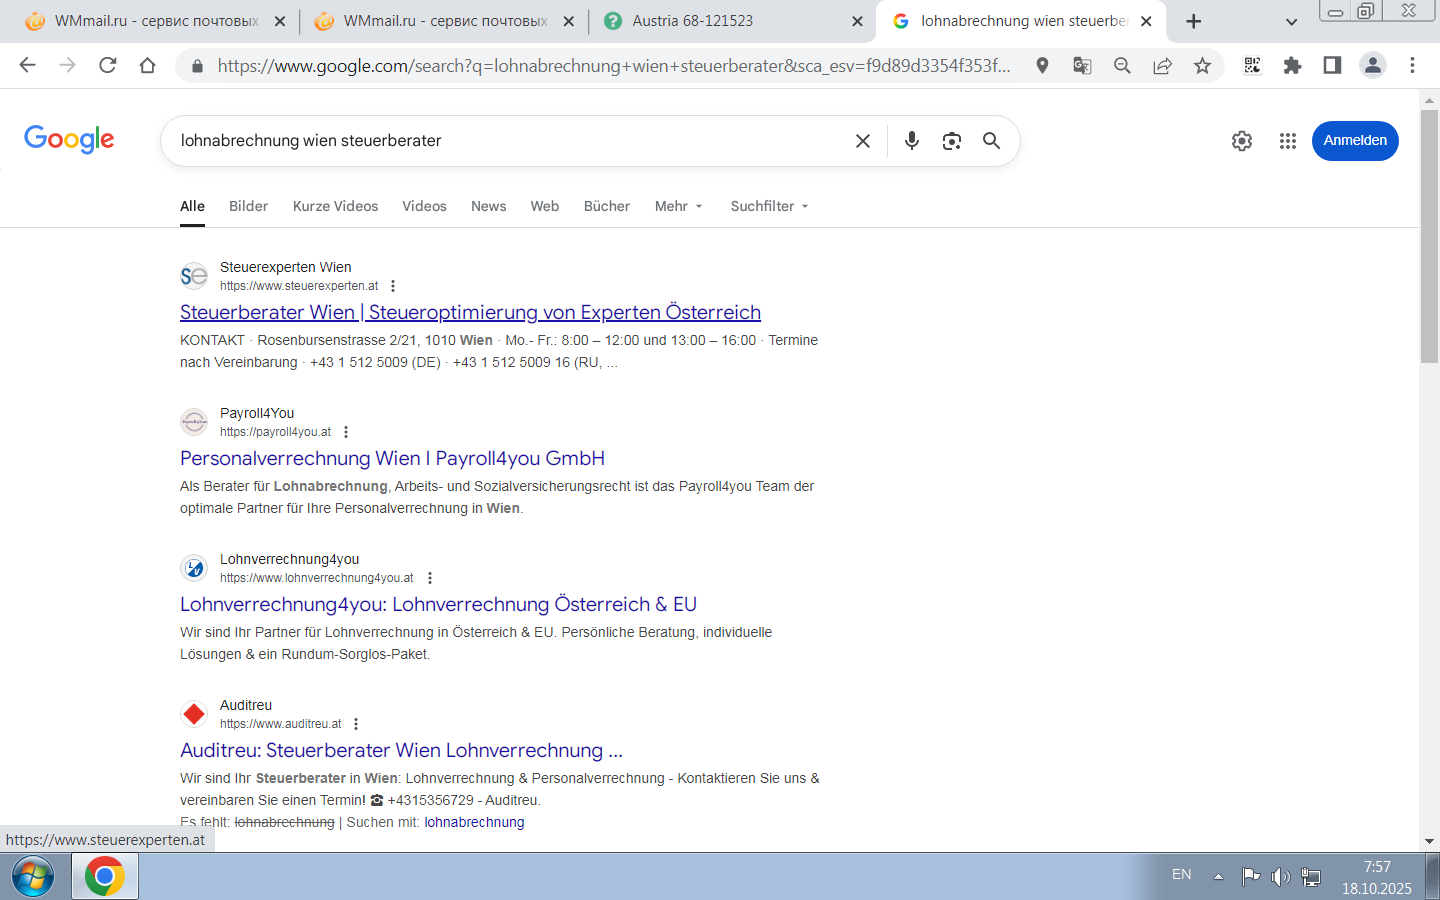
Task: Translate this page with the translate icon
Action: pos(1082,65)
